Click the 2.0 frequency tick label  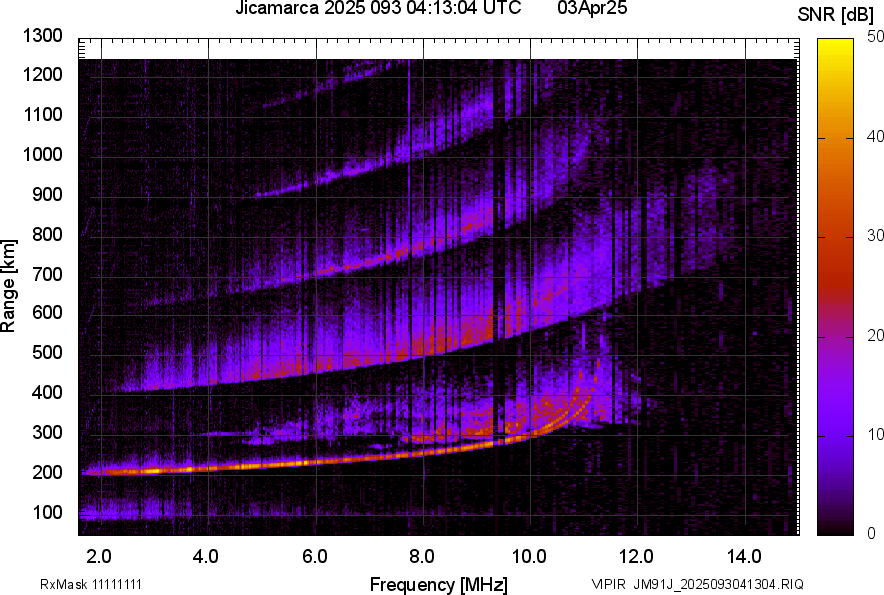[x=99, y=556]
